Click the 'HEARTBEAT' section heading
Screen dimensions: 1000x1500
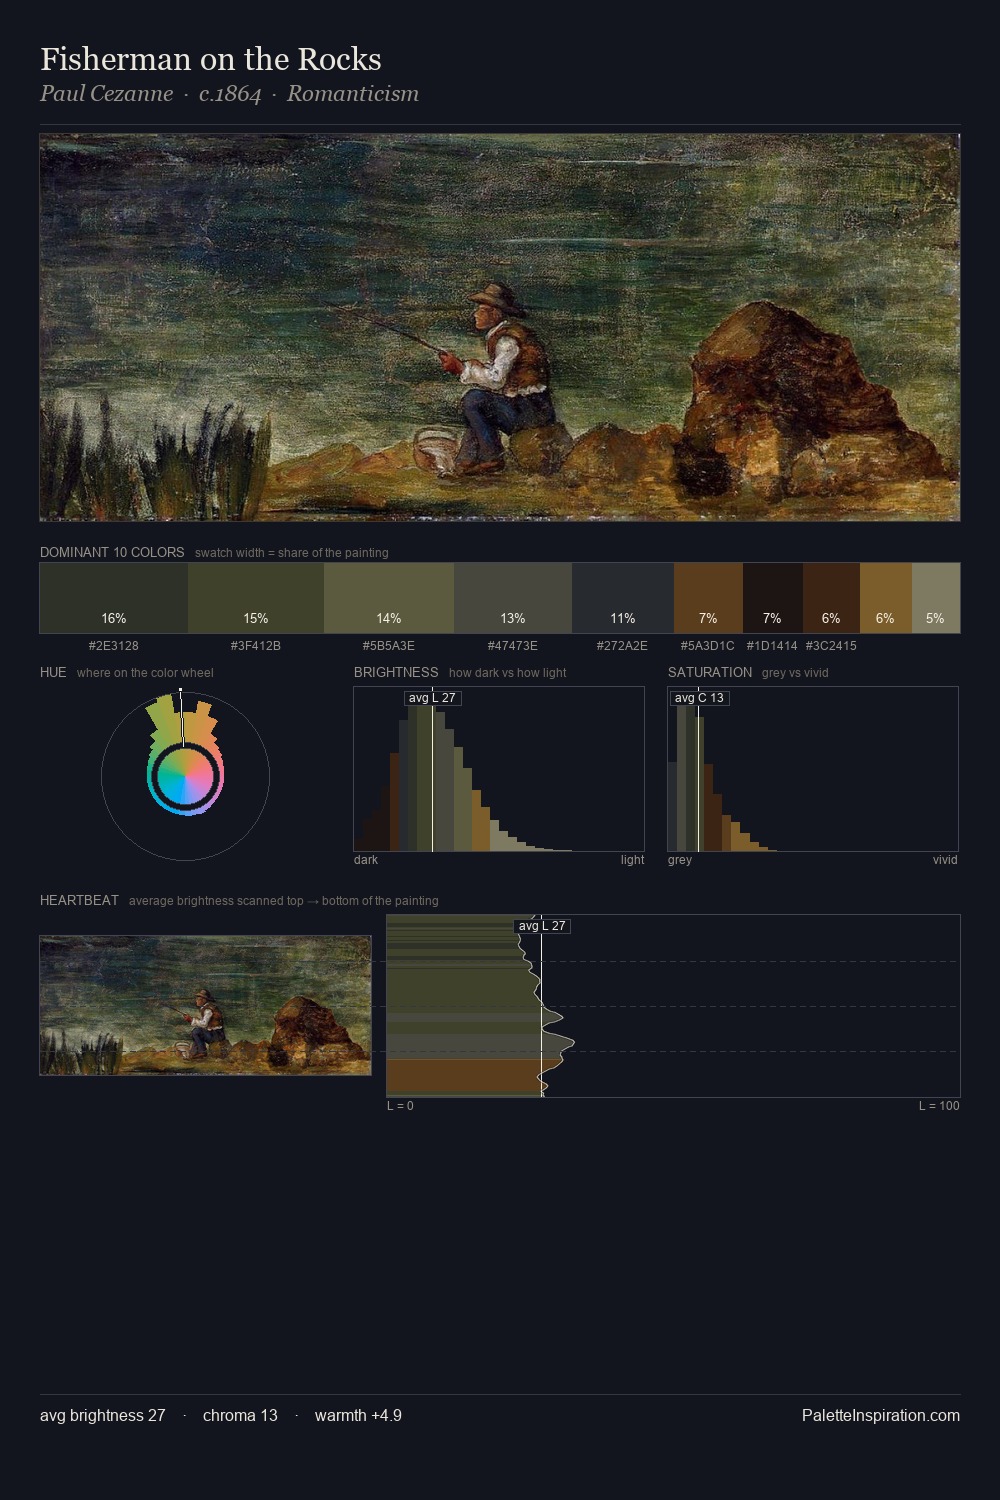click(x=79, y=900)
